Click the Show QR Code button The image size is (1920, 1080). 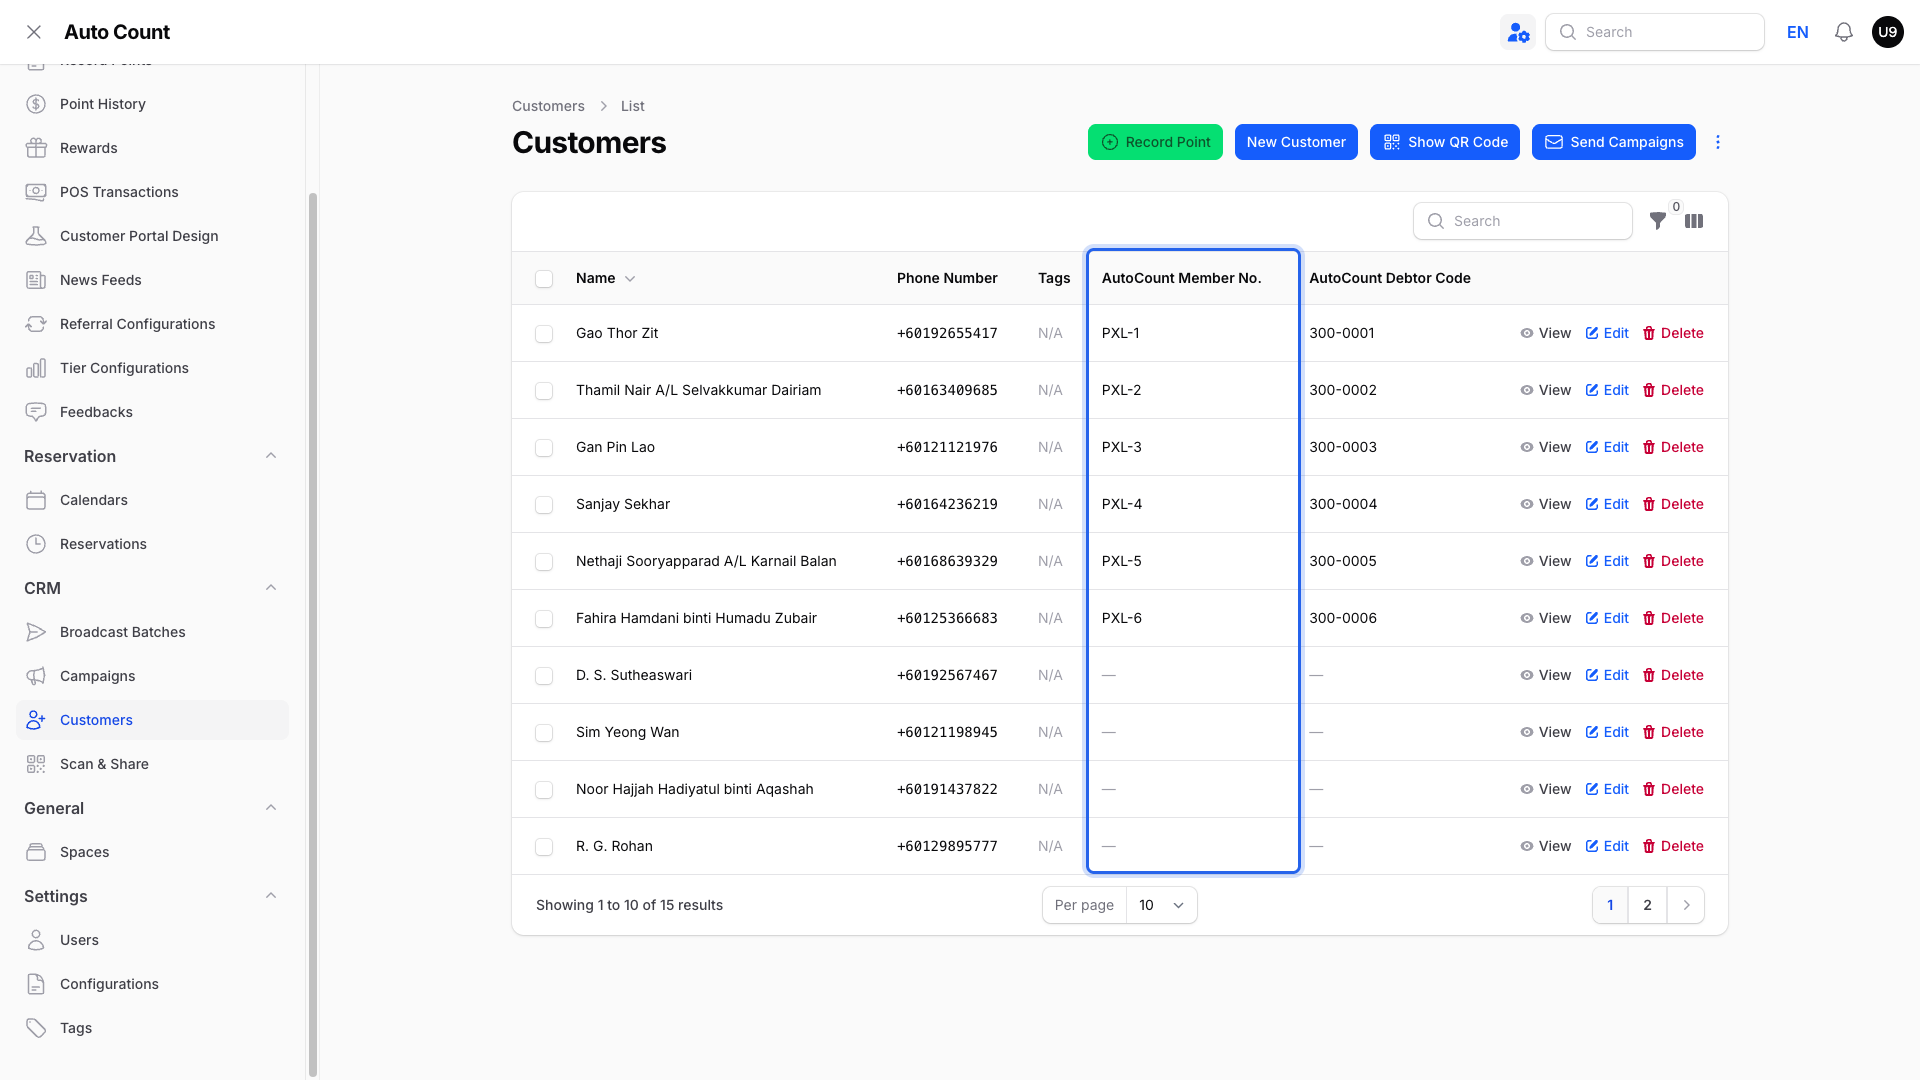coord(1445,142)
